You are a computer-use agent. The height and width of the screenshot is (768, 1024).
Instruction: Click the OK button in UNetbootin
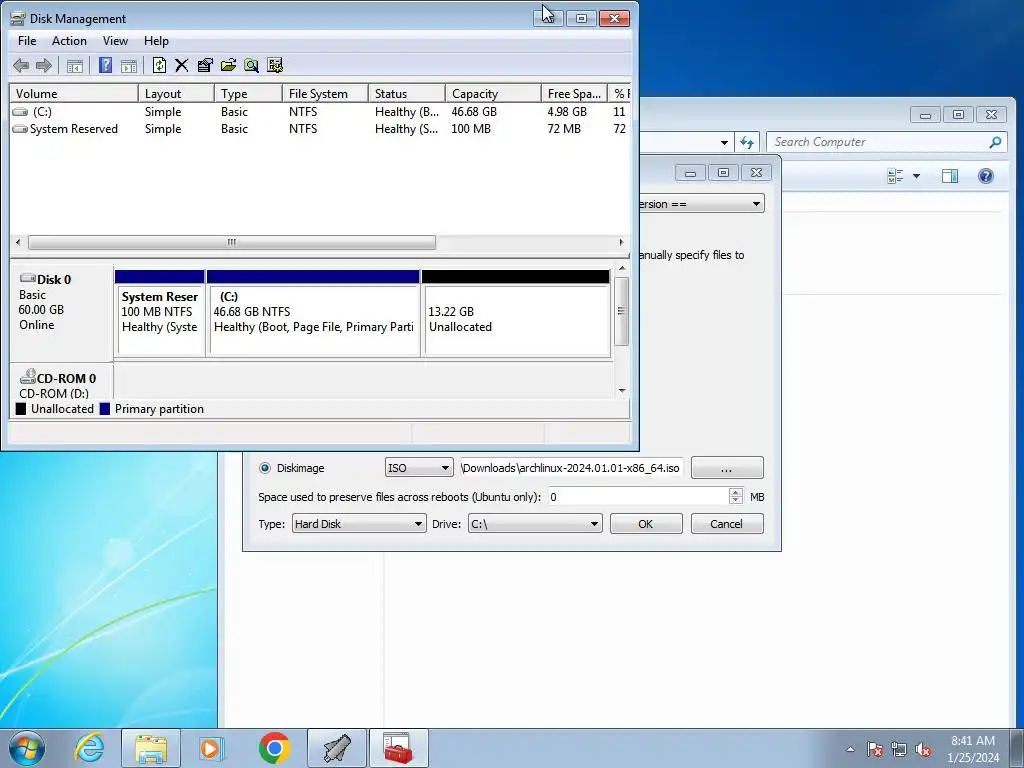pos(646,524)
